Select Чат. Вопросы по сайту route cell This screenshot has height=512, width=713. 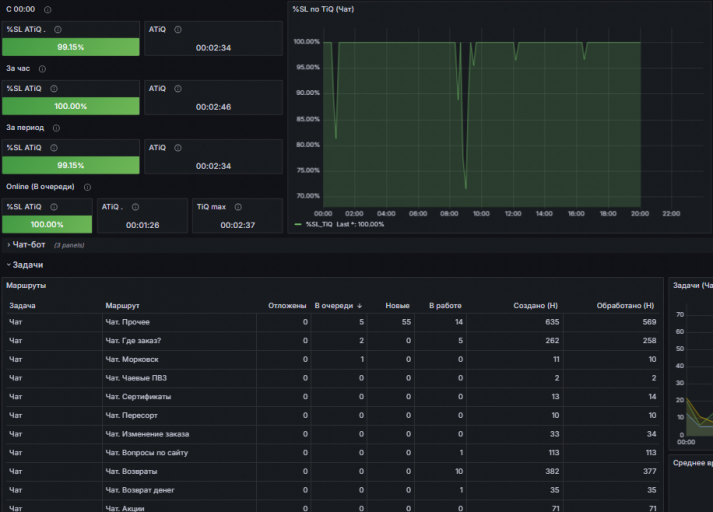coord(179,452)
